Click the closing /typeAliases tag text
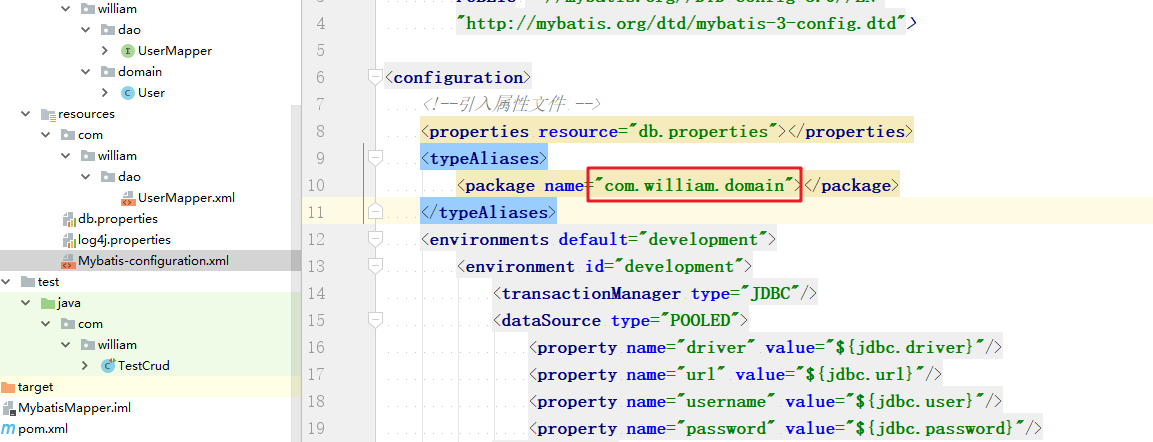Viewport: 1153px width, 442px height. 488,213
